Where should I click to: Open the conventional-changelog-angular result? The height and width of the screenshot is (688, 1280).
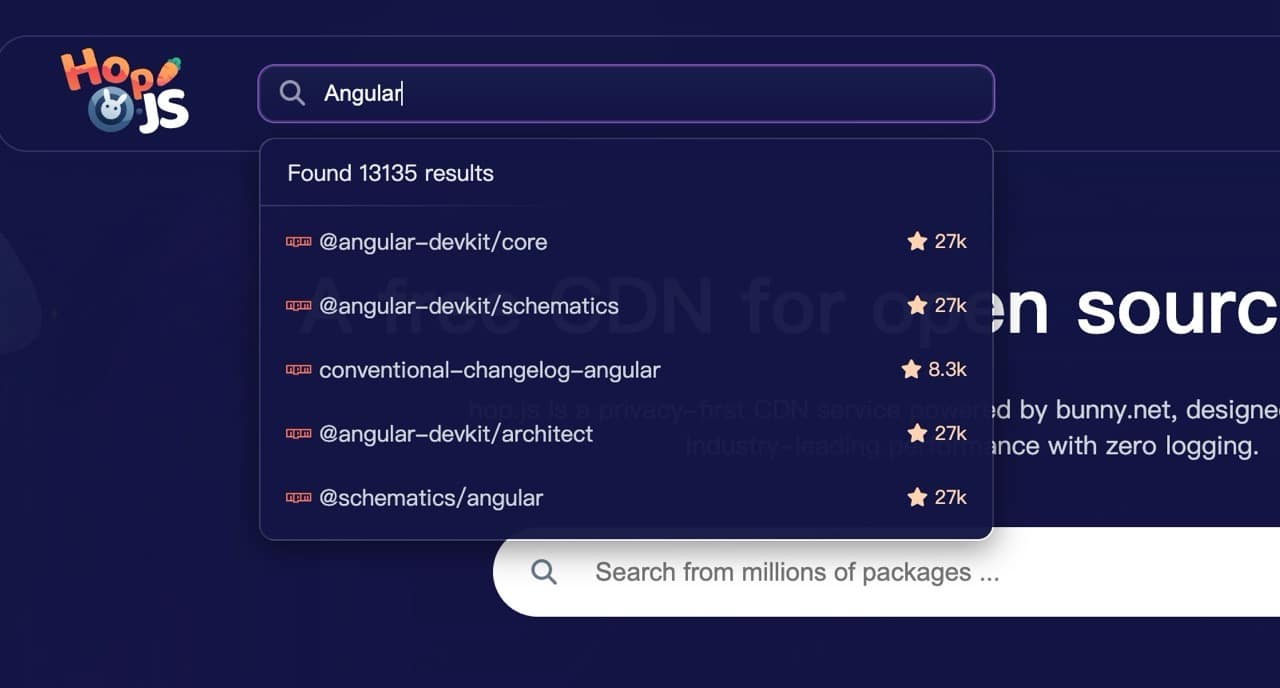coord(490,370)
